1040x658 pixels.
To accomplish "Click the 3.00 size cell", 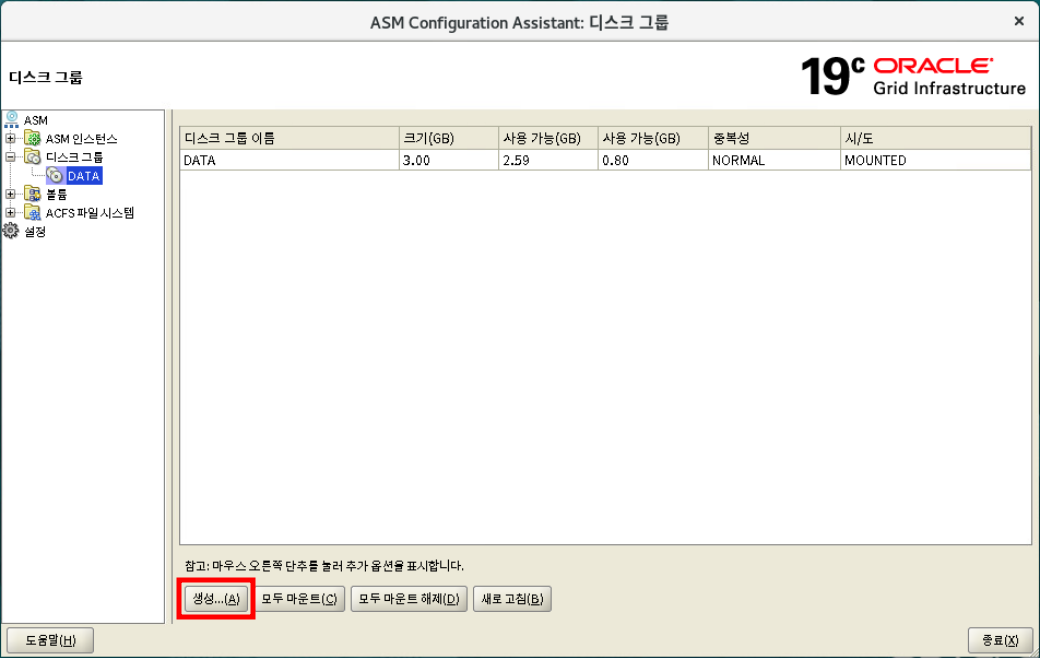I will tap(448, 160).
